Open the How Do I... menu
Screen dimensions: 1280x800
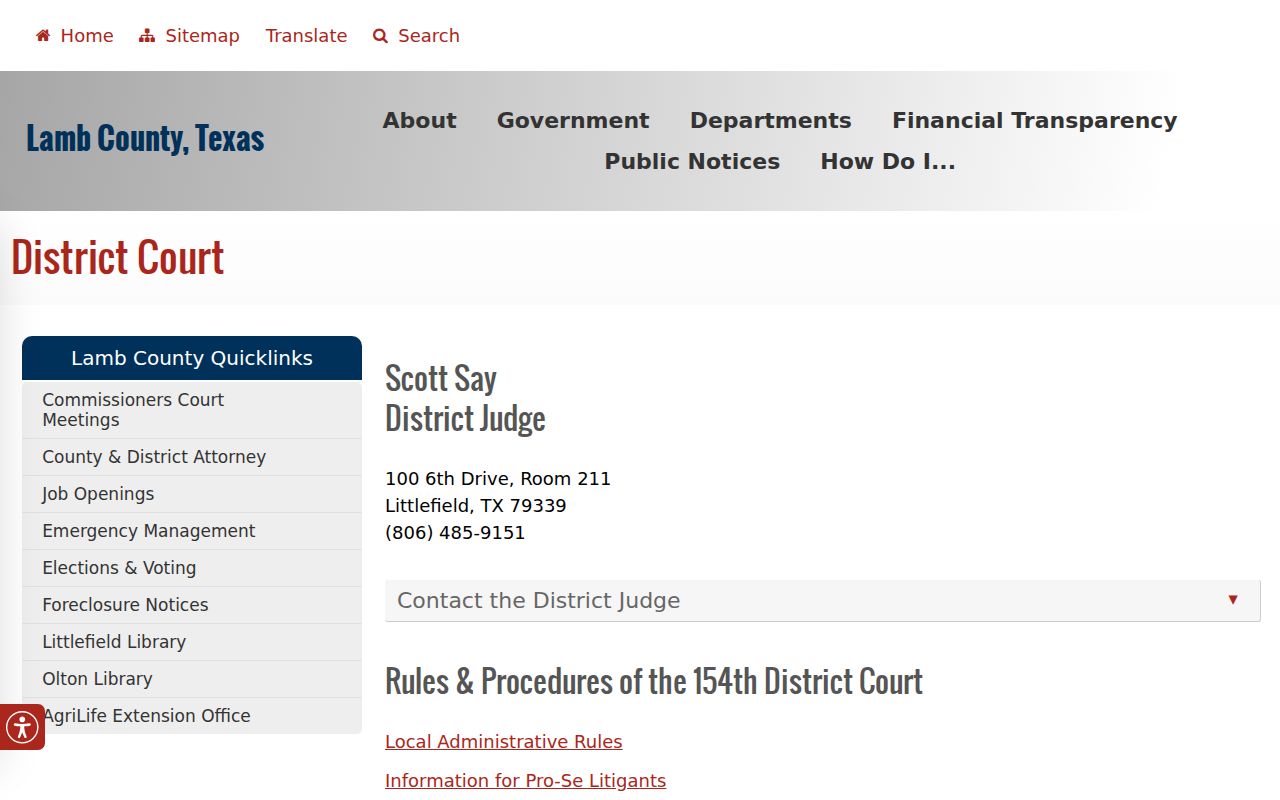tap(888, 162)
